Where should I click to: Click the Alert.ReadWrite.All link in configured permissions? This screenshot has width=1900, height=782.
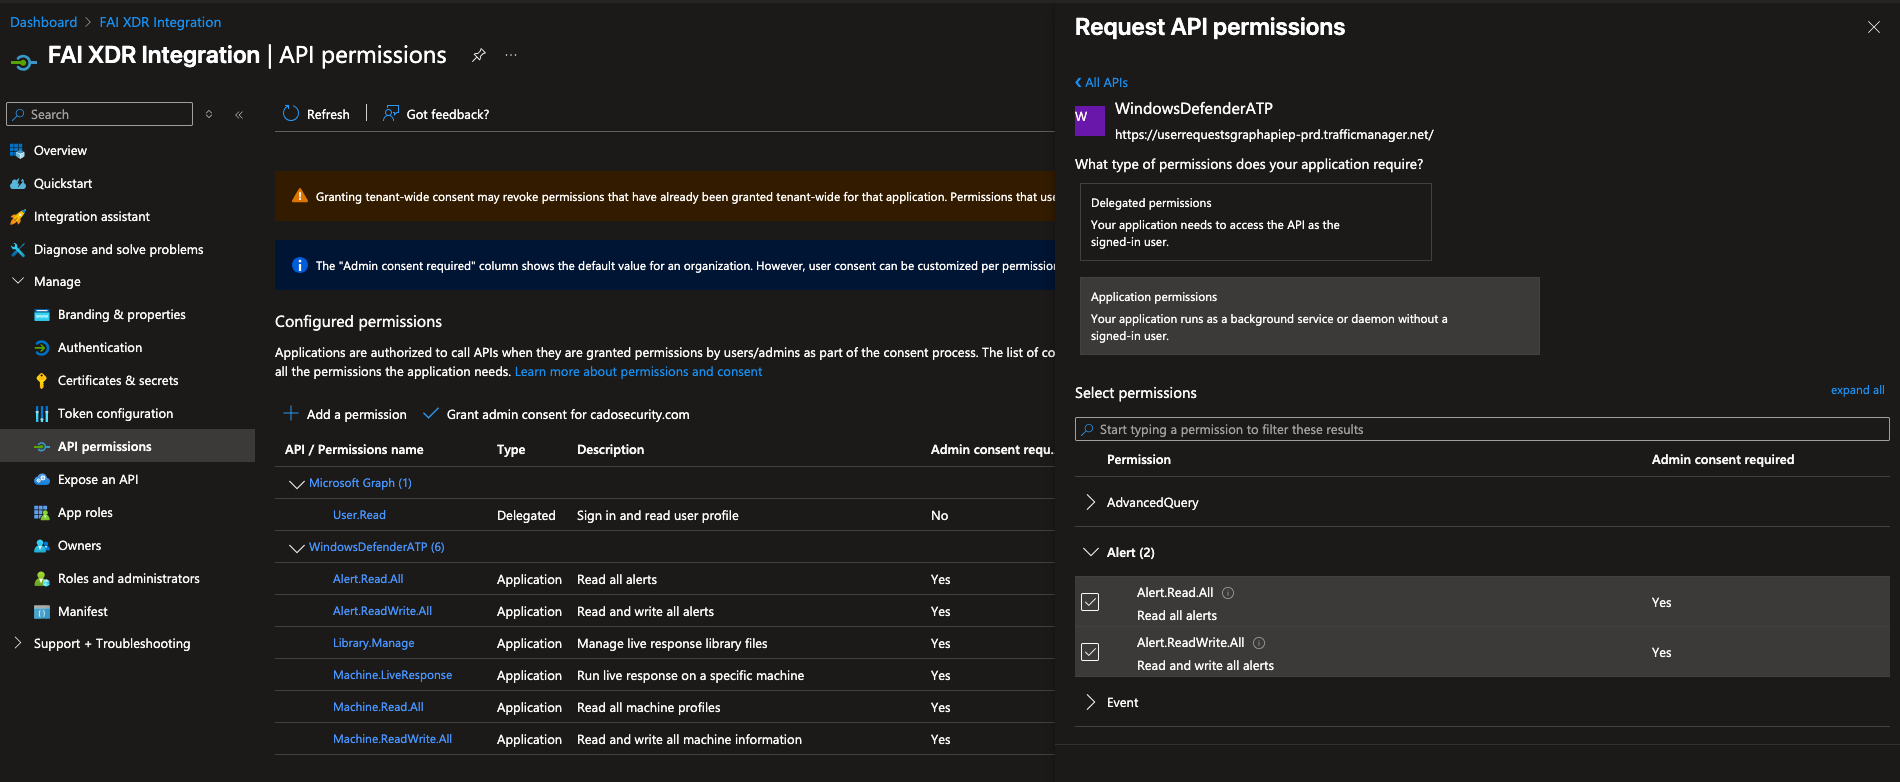pos(382,611)
